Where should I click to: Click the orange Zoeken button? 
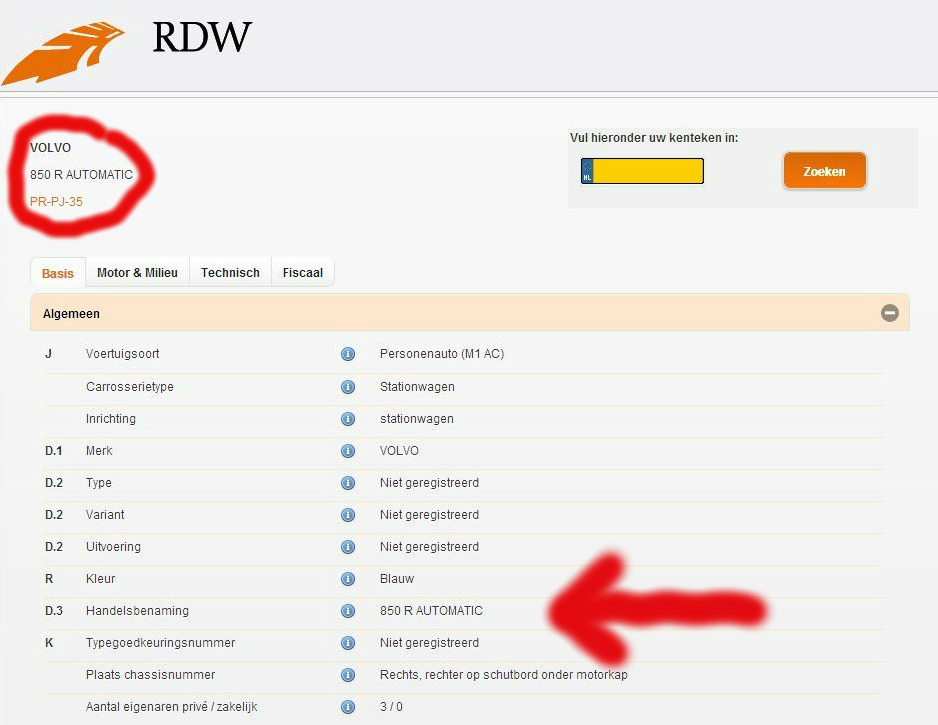point(824,171)
